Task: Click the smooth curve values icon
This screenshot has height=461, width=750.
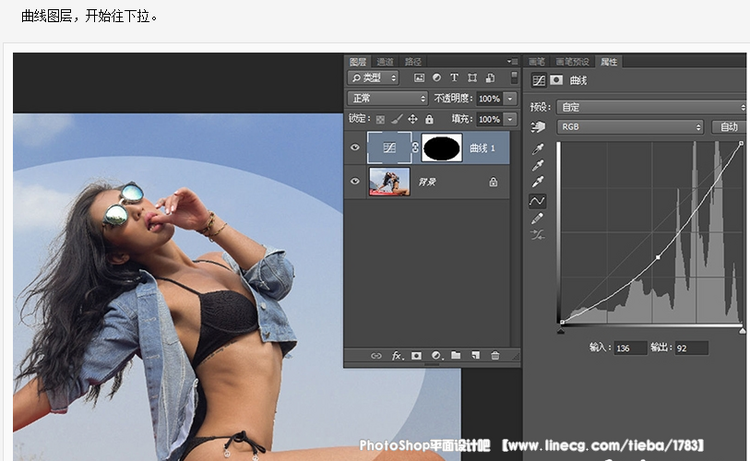Action: click(538, 235)
